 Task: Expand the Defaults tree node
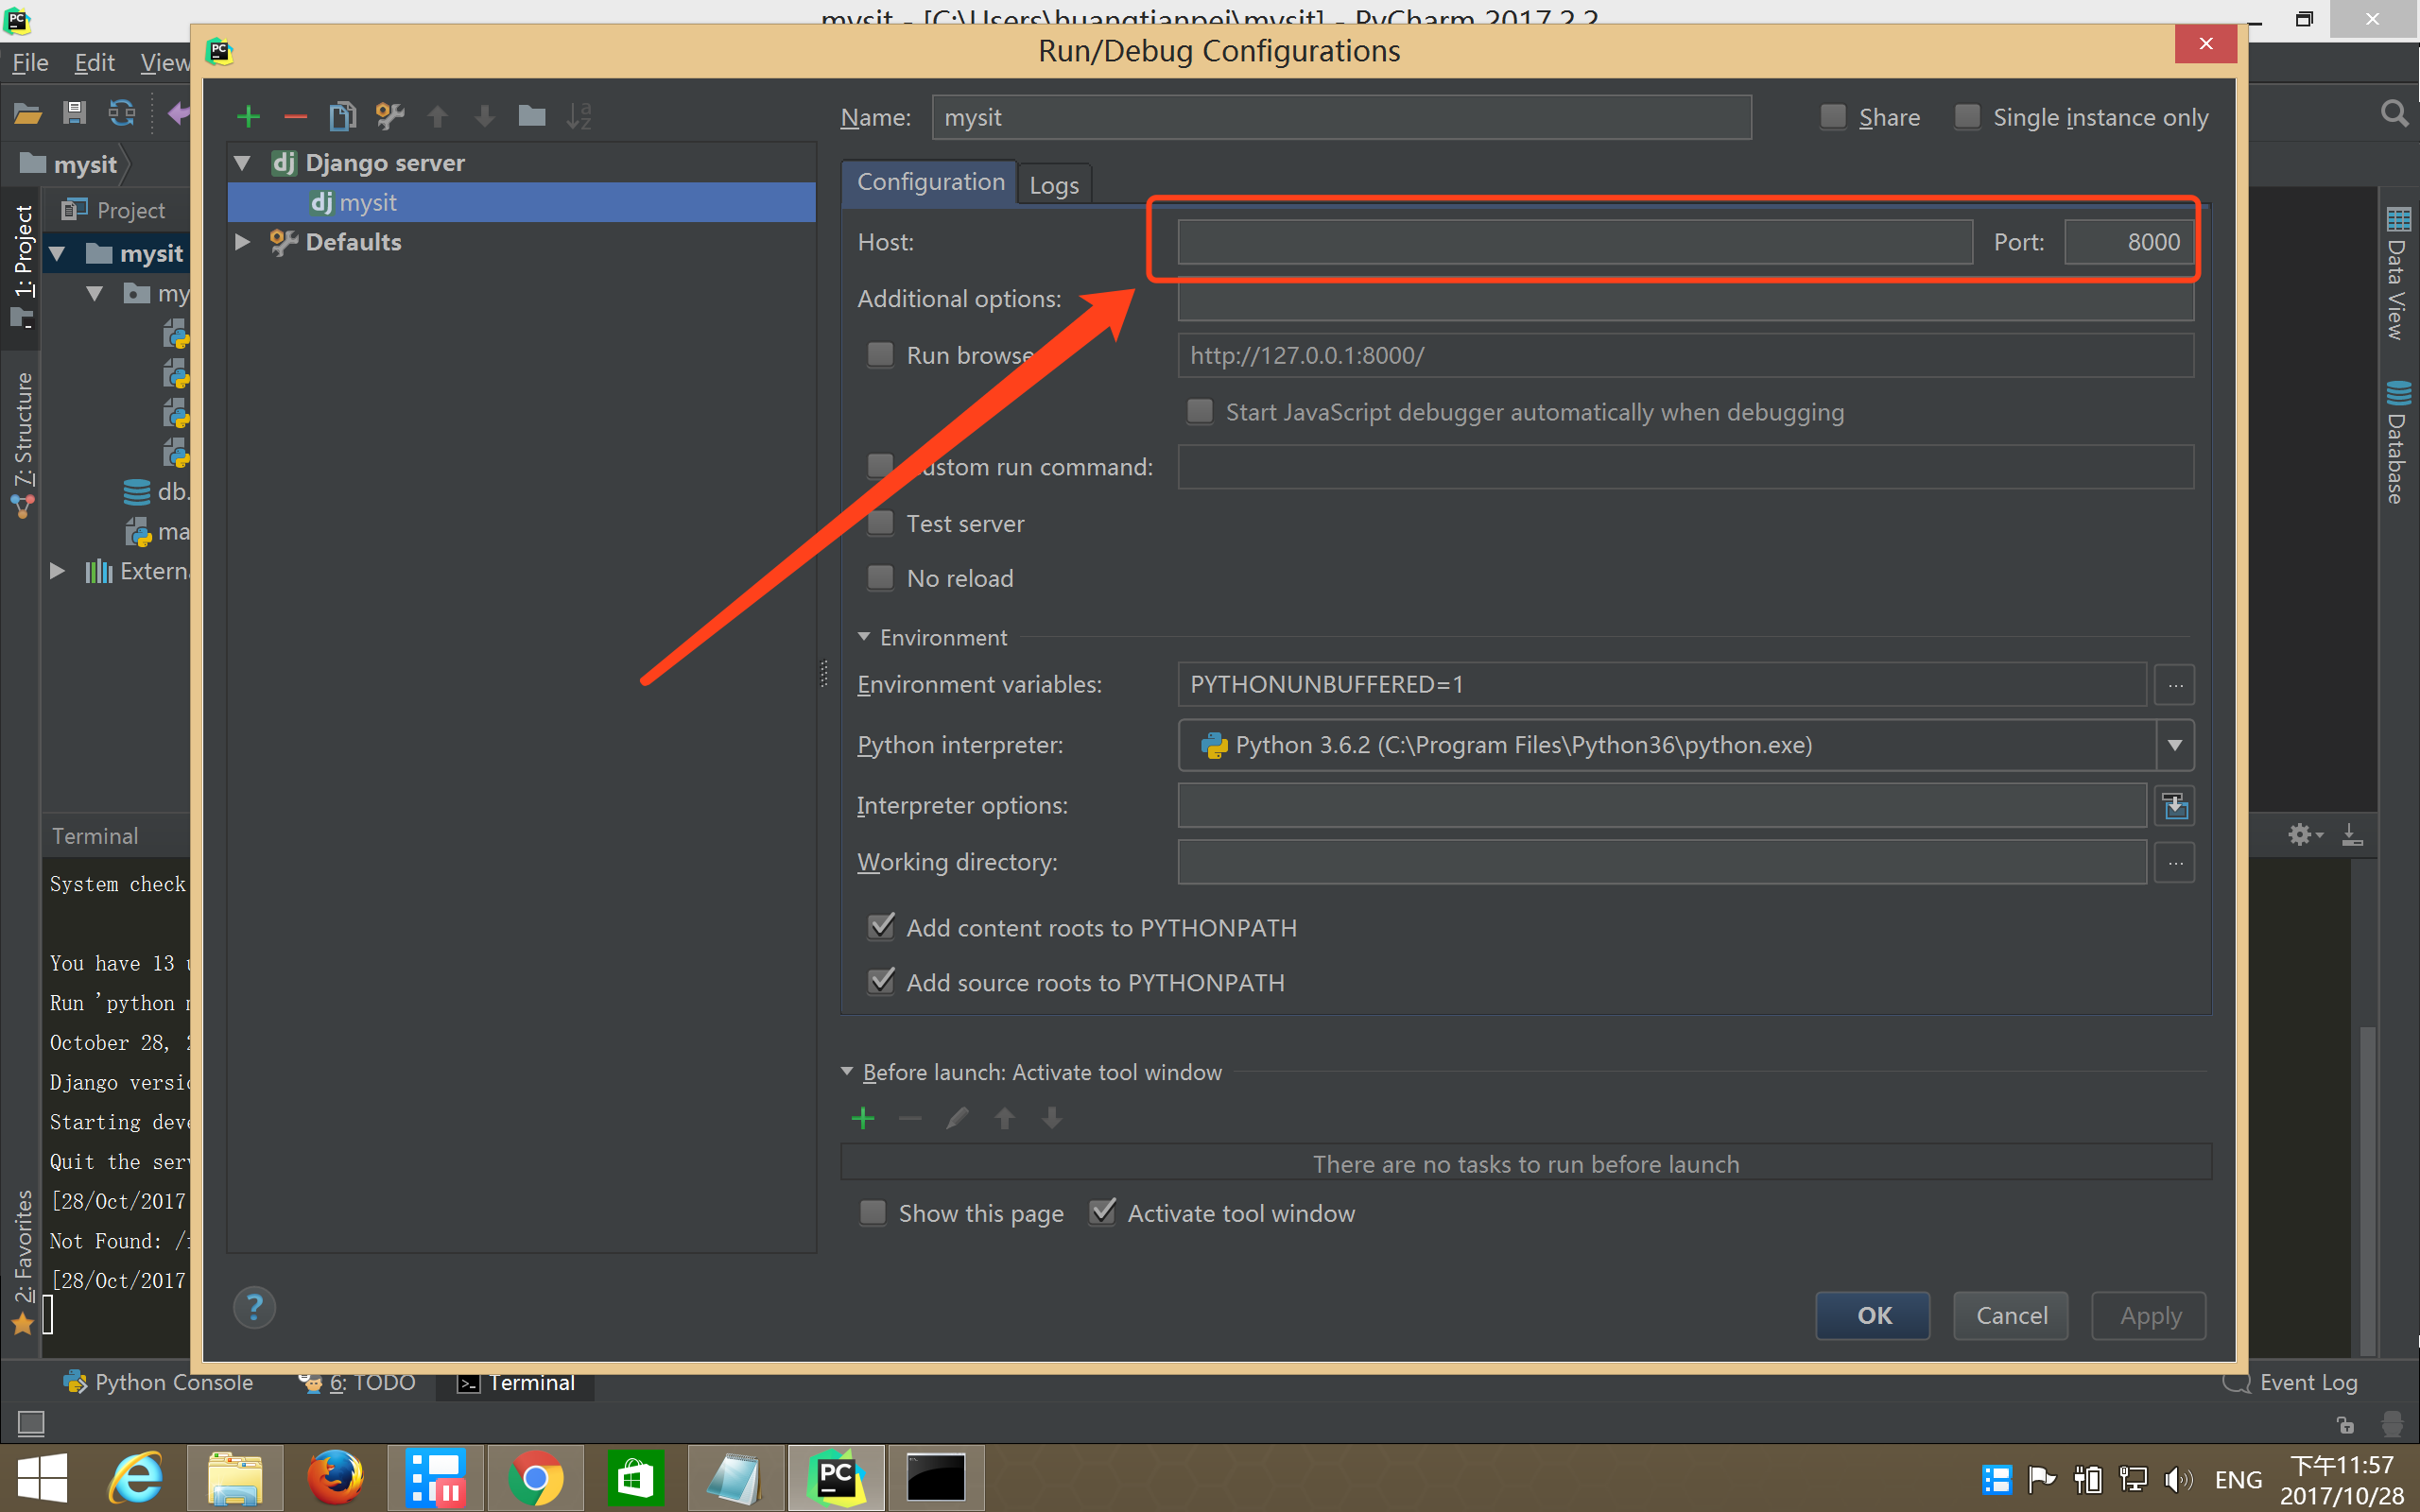tap(242, 241)
